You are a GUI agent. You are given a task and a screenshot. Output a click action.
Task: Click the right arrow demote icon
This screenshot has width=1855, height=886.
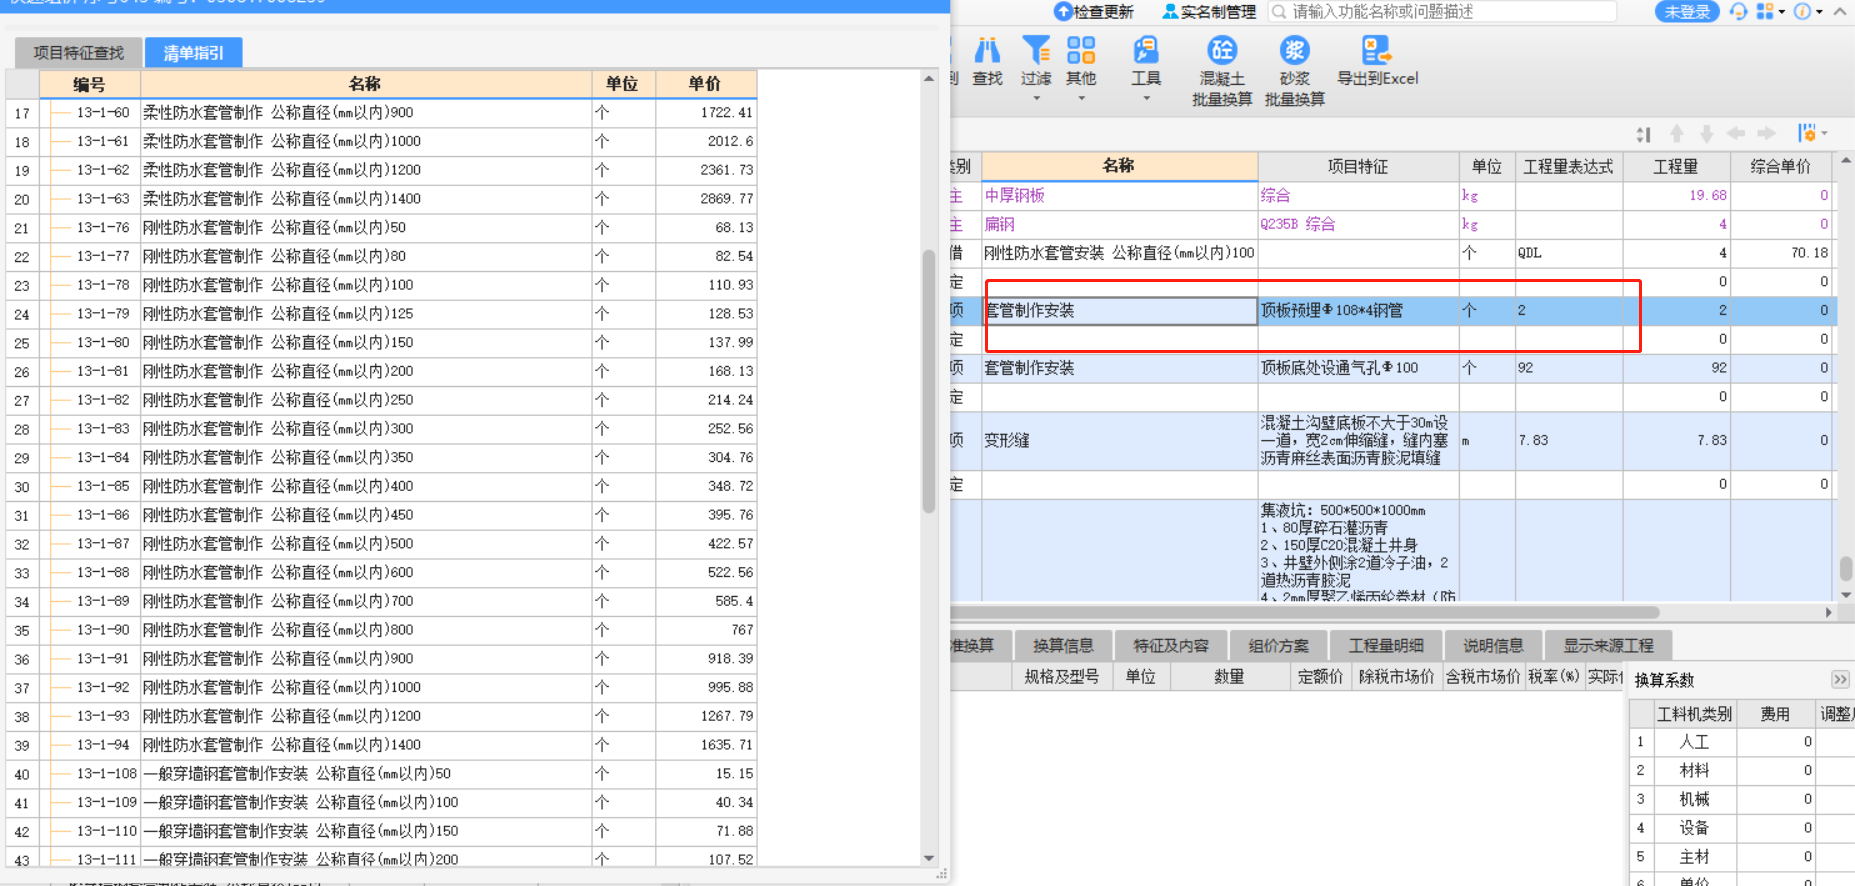click(1767, 134)
